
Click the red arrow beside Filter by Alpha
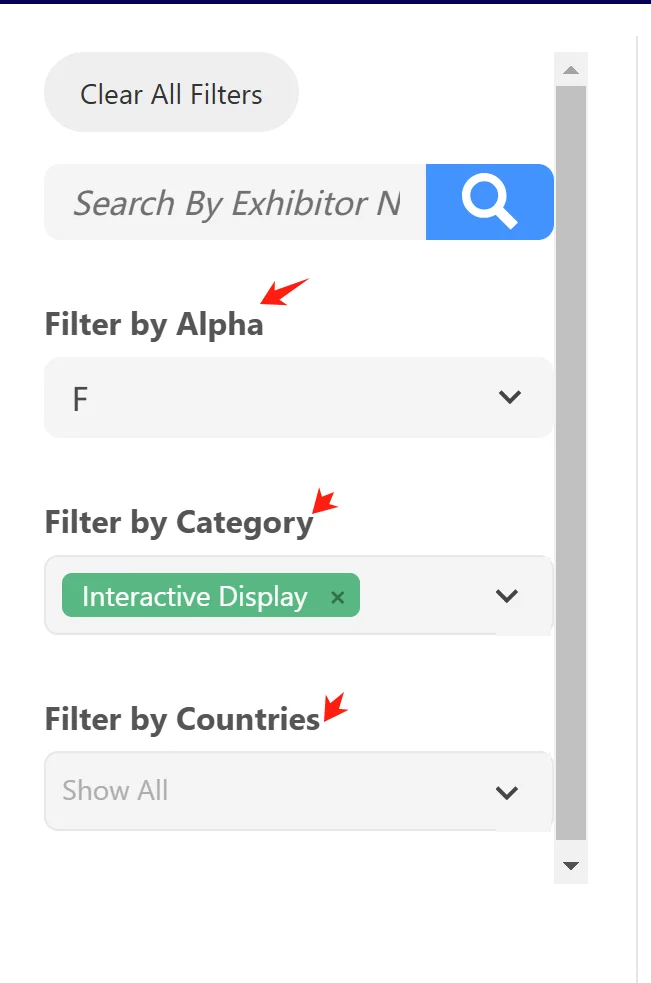pos(284,292)
